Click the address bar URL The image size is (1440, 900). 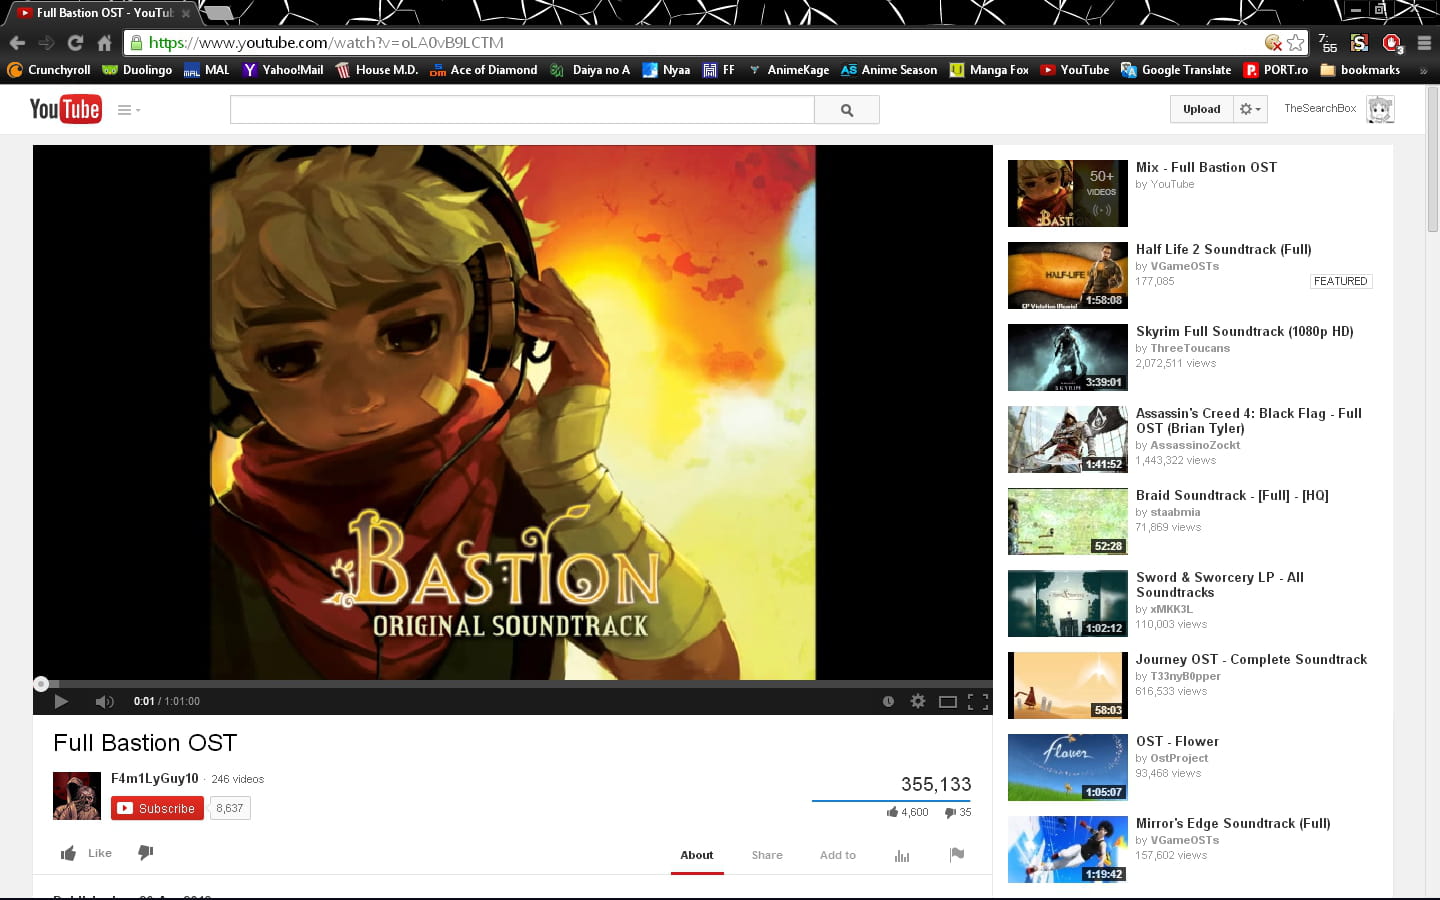(326, 43)
